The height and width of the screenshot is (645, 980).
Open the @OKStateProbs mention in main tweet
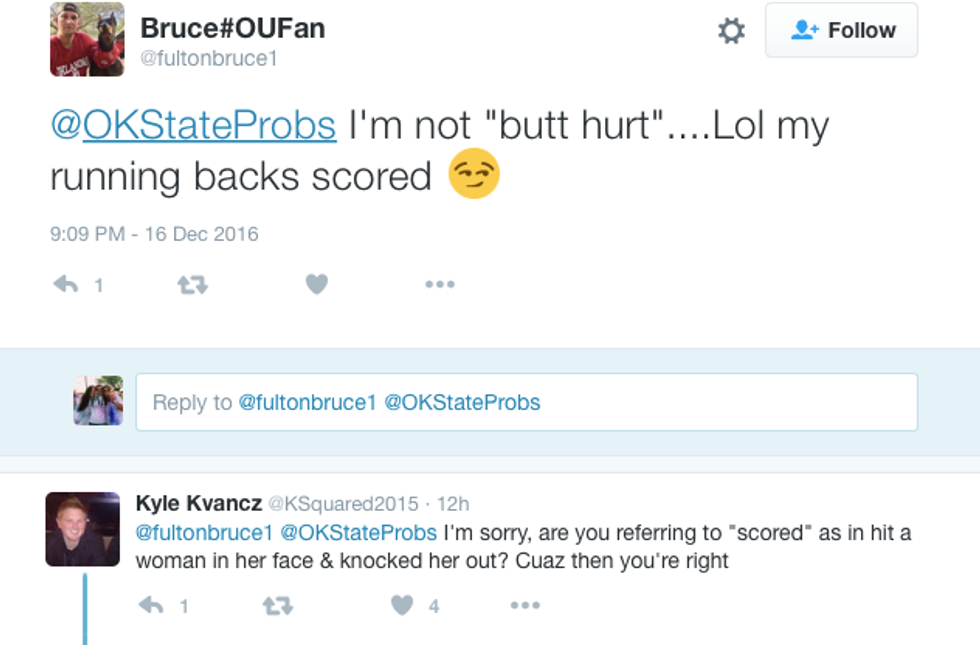point(193,126)
